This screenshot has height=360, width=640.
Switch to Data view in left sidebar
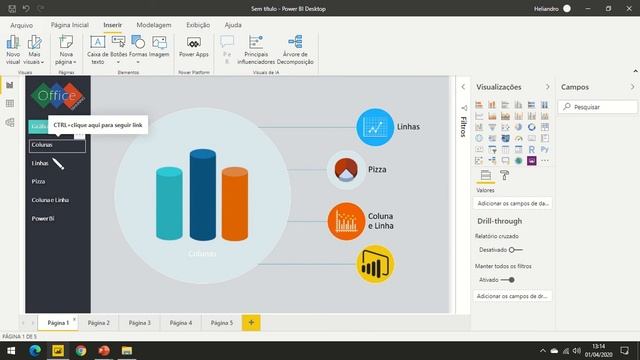tap(9, 104)
